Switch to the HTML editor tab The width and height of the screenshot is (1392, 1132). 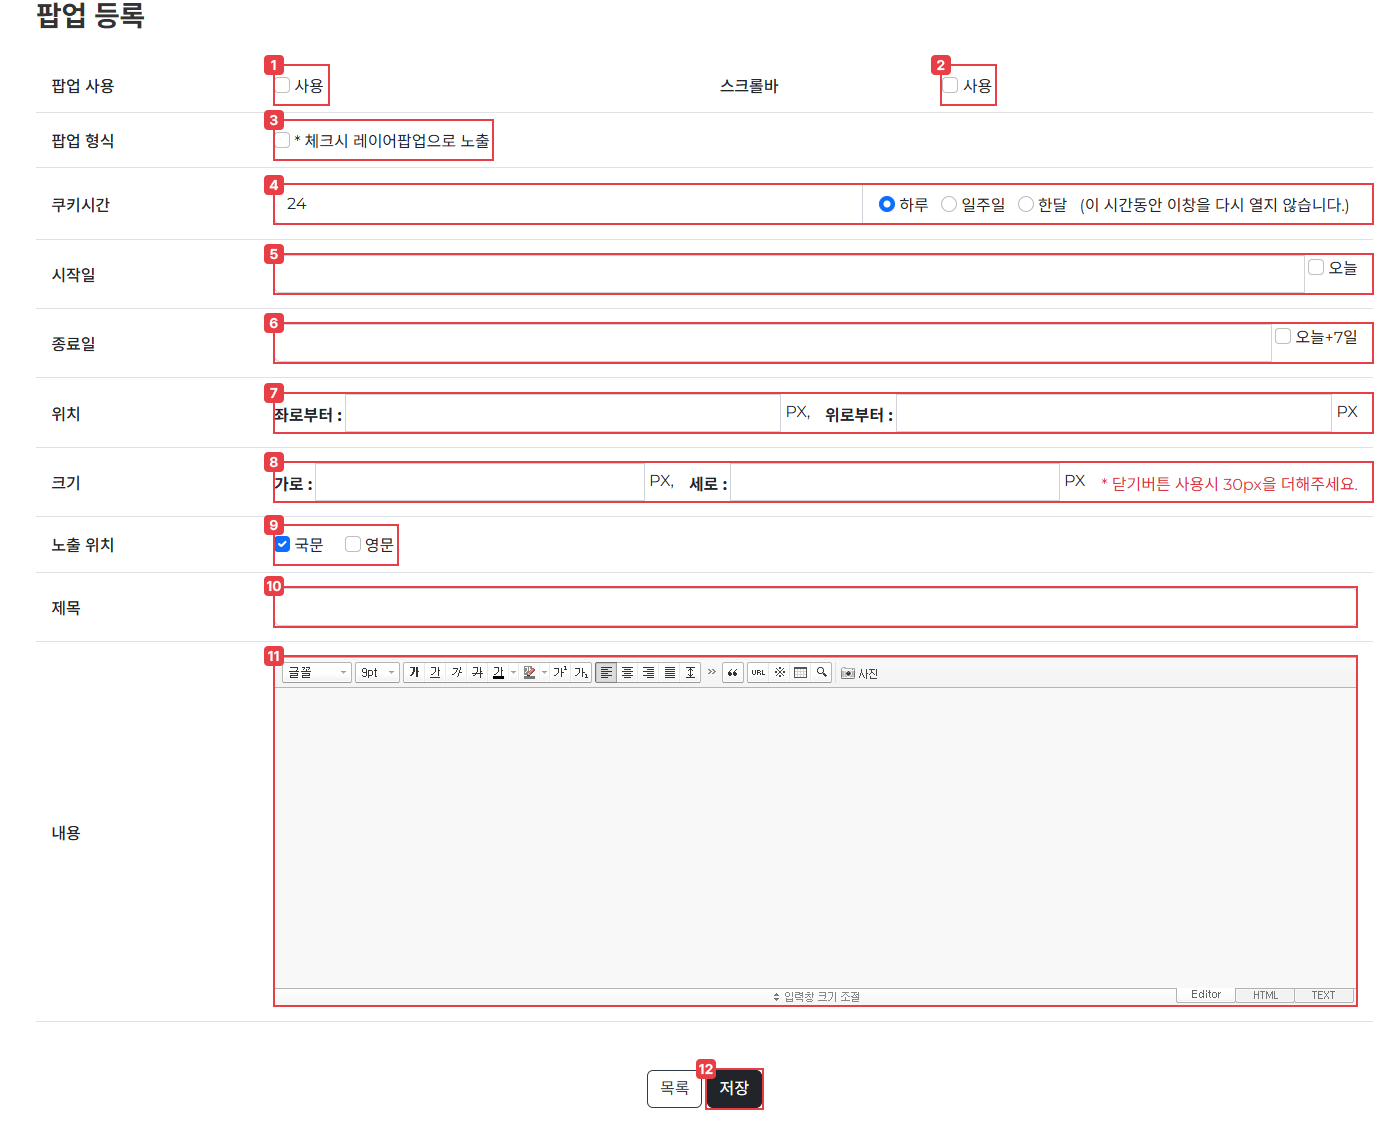[1265, 995]
